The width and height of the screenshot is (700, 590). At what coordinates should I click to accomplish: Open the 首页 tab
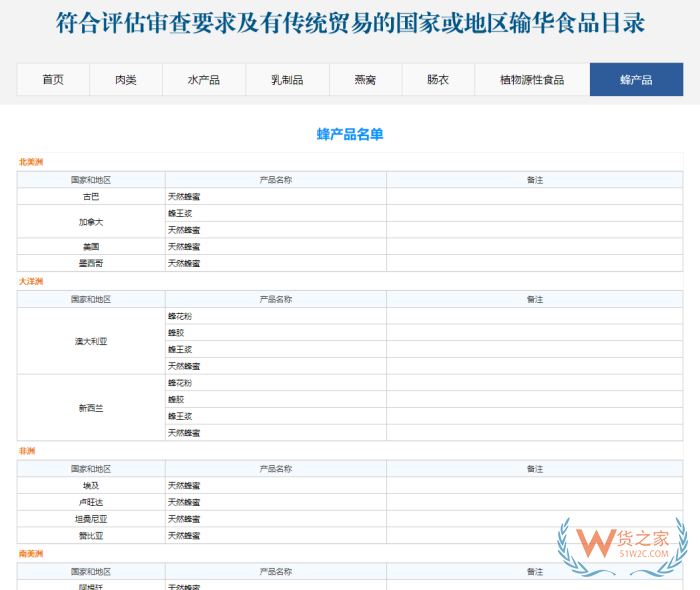[53, 79]
